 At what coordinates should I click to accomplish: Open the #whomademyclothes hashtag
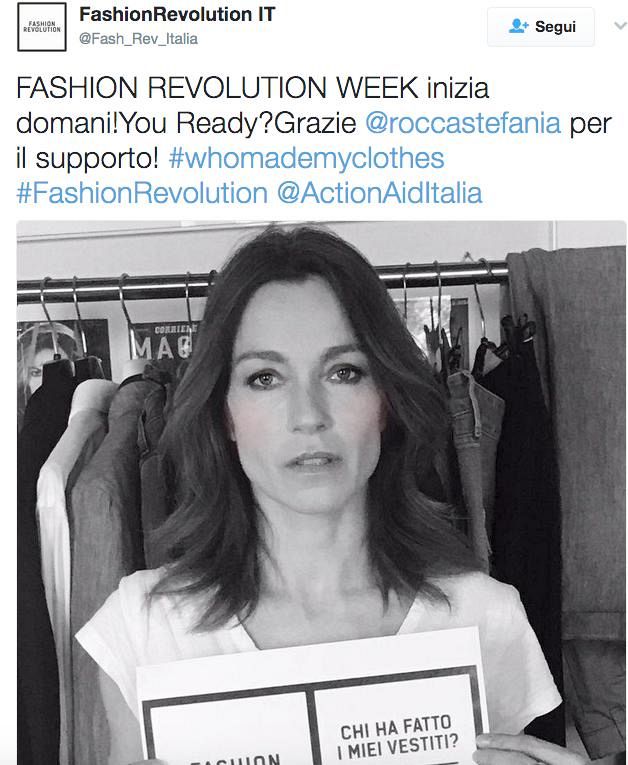tap(306, 158)
